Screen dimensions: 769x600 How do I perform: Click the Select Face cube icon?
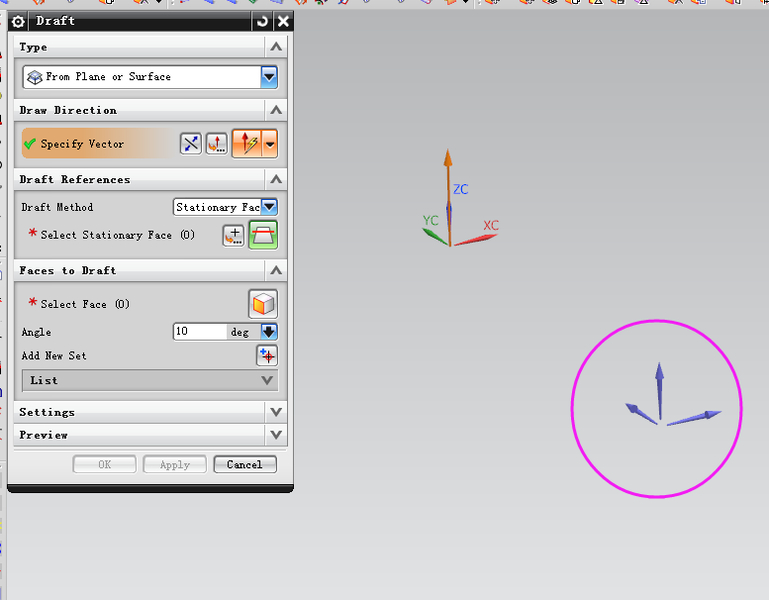coord(263,304)
